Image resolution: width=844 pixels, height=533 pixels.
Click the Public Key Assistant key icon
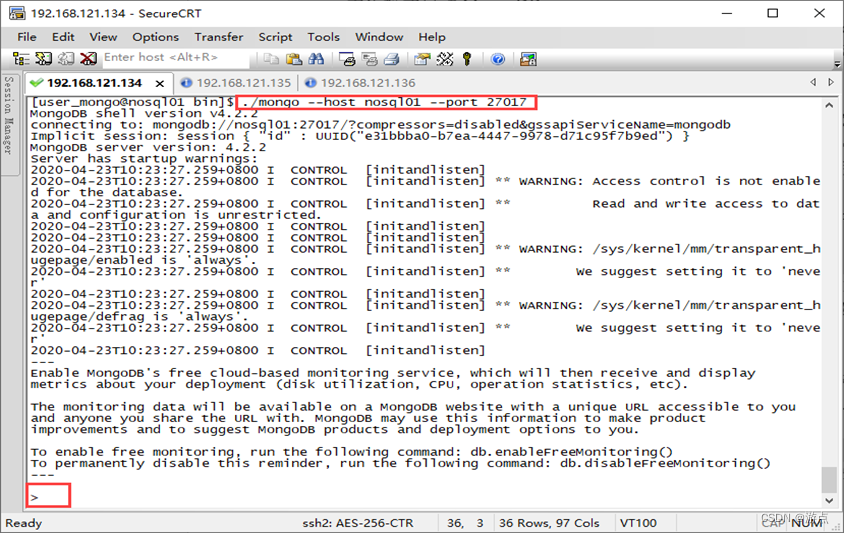[x=467, y=59]
